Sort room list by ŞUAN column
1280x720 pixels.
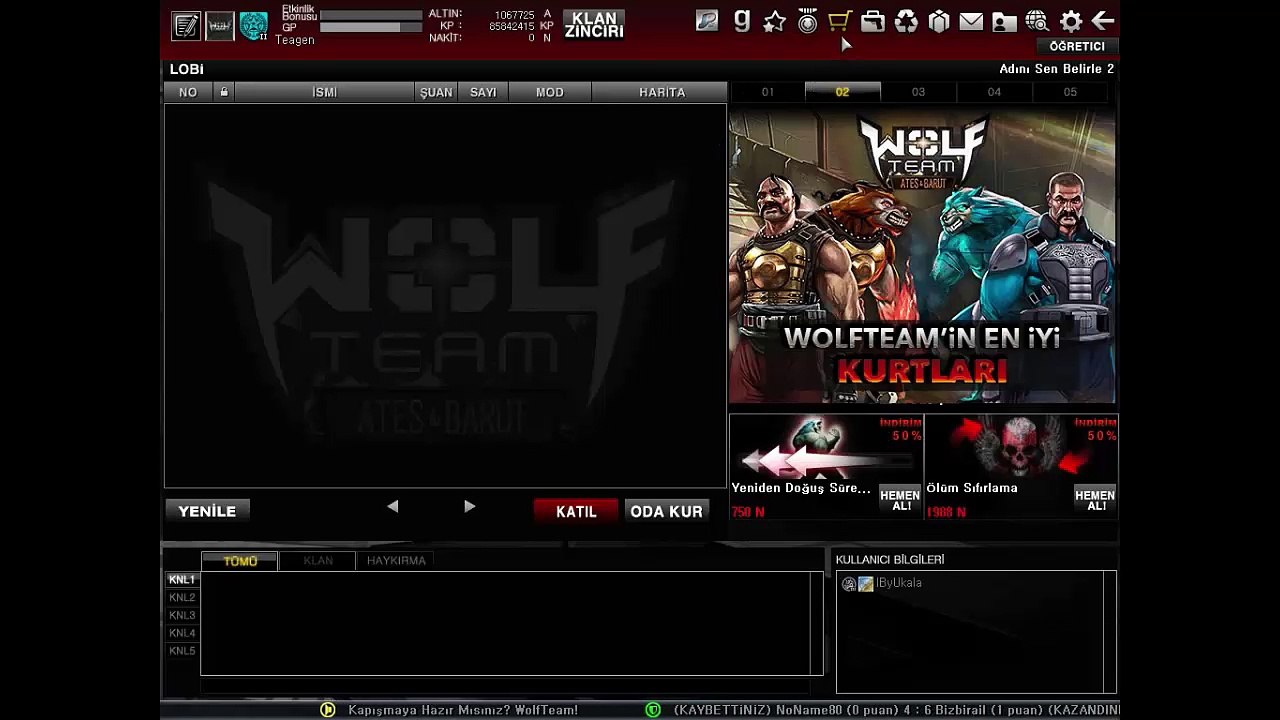coord(436,92)
